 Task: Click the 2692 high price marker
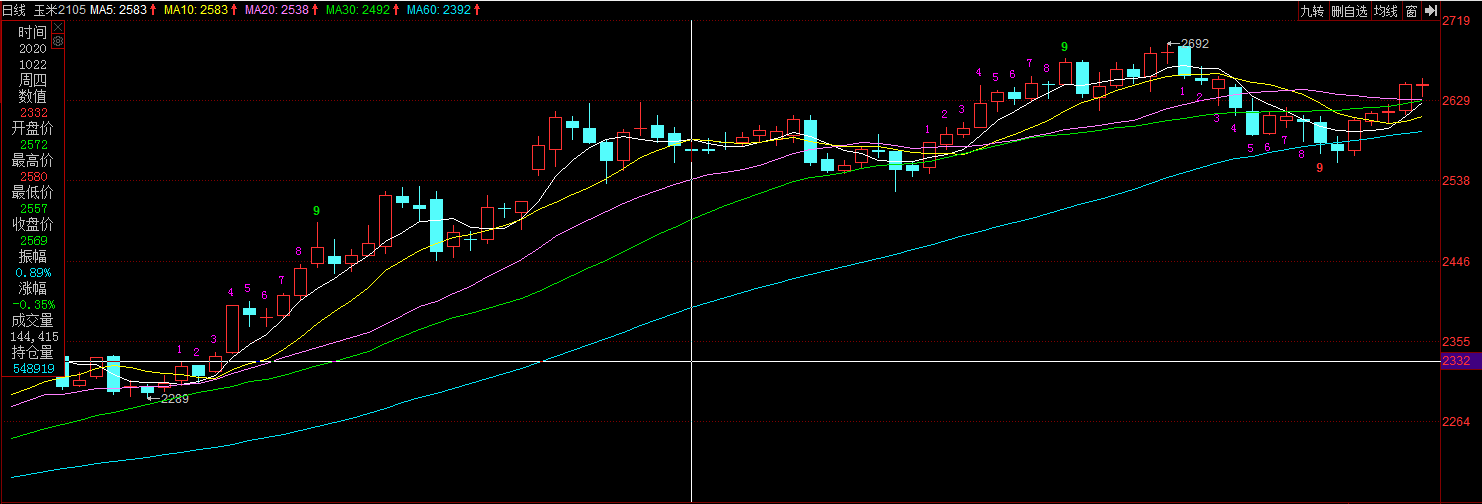[x=1195, y=44]
